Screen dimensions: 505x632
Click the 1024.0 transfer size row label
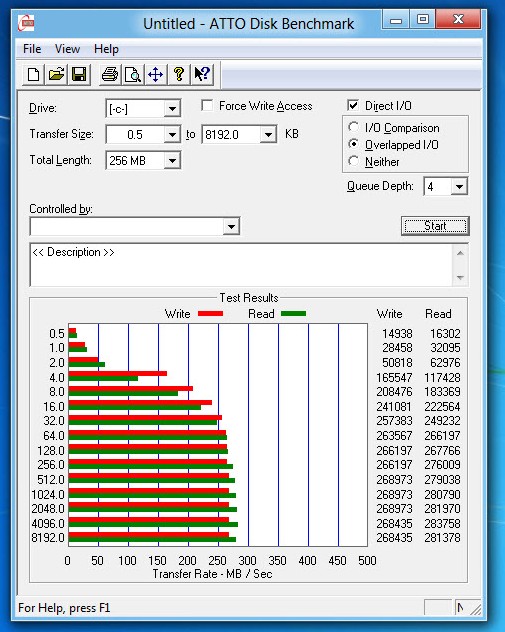[48, 495]
